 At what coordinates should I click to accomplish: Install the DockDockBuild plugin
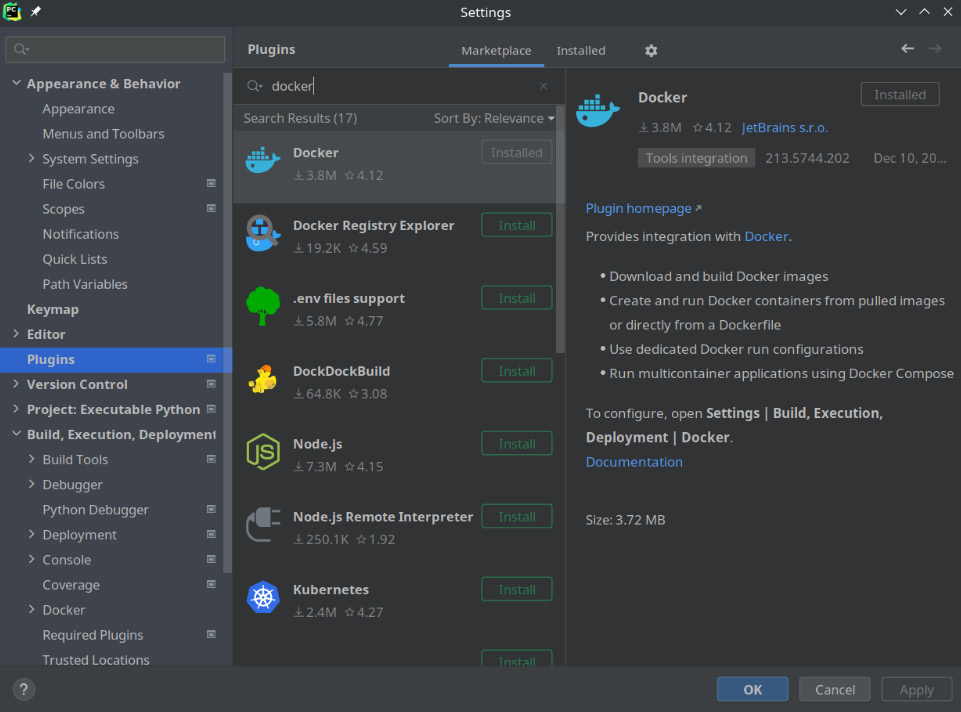point(517,371)
